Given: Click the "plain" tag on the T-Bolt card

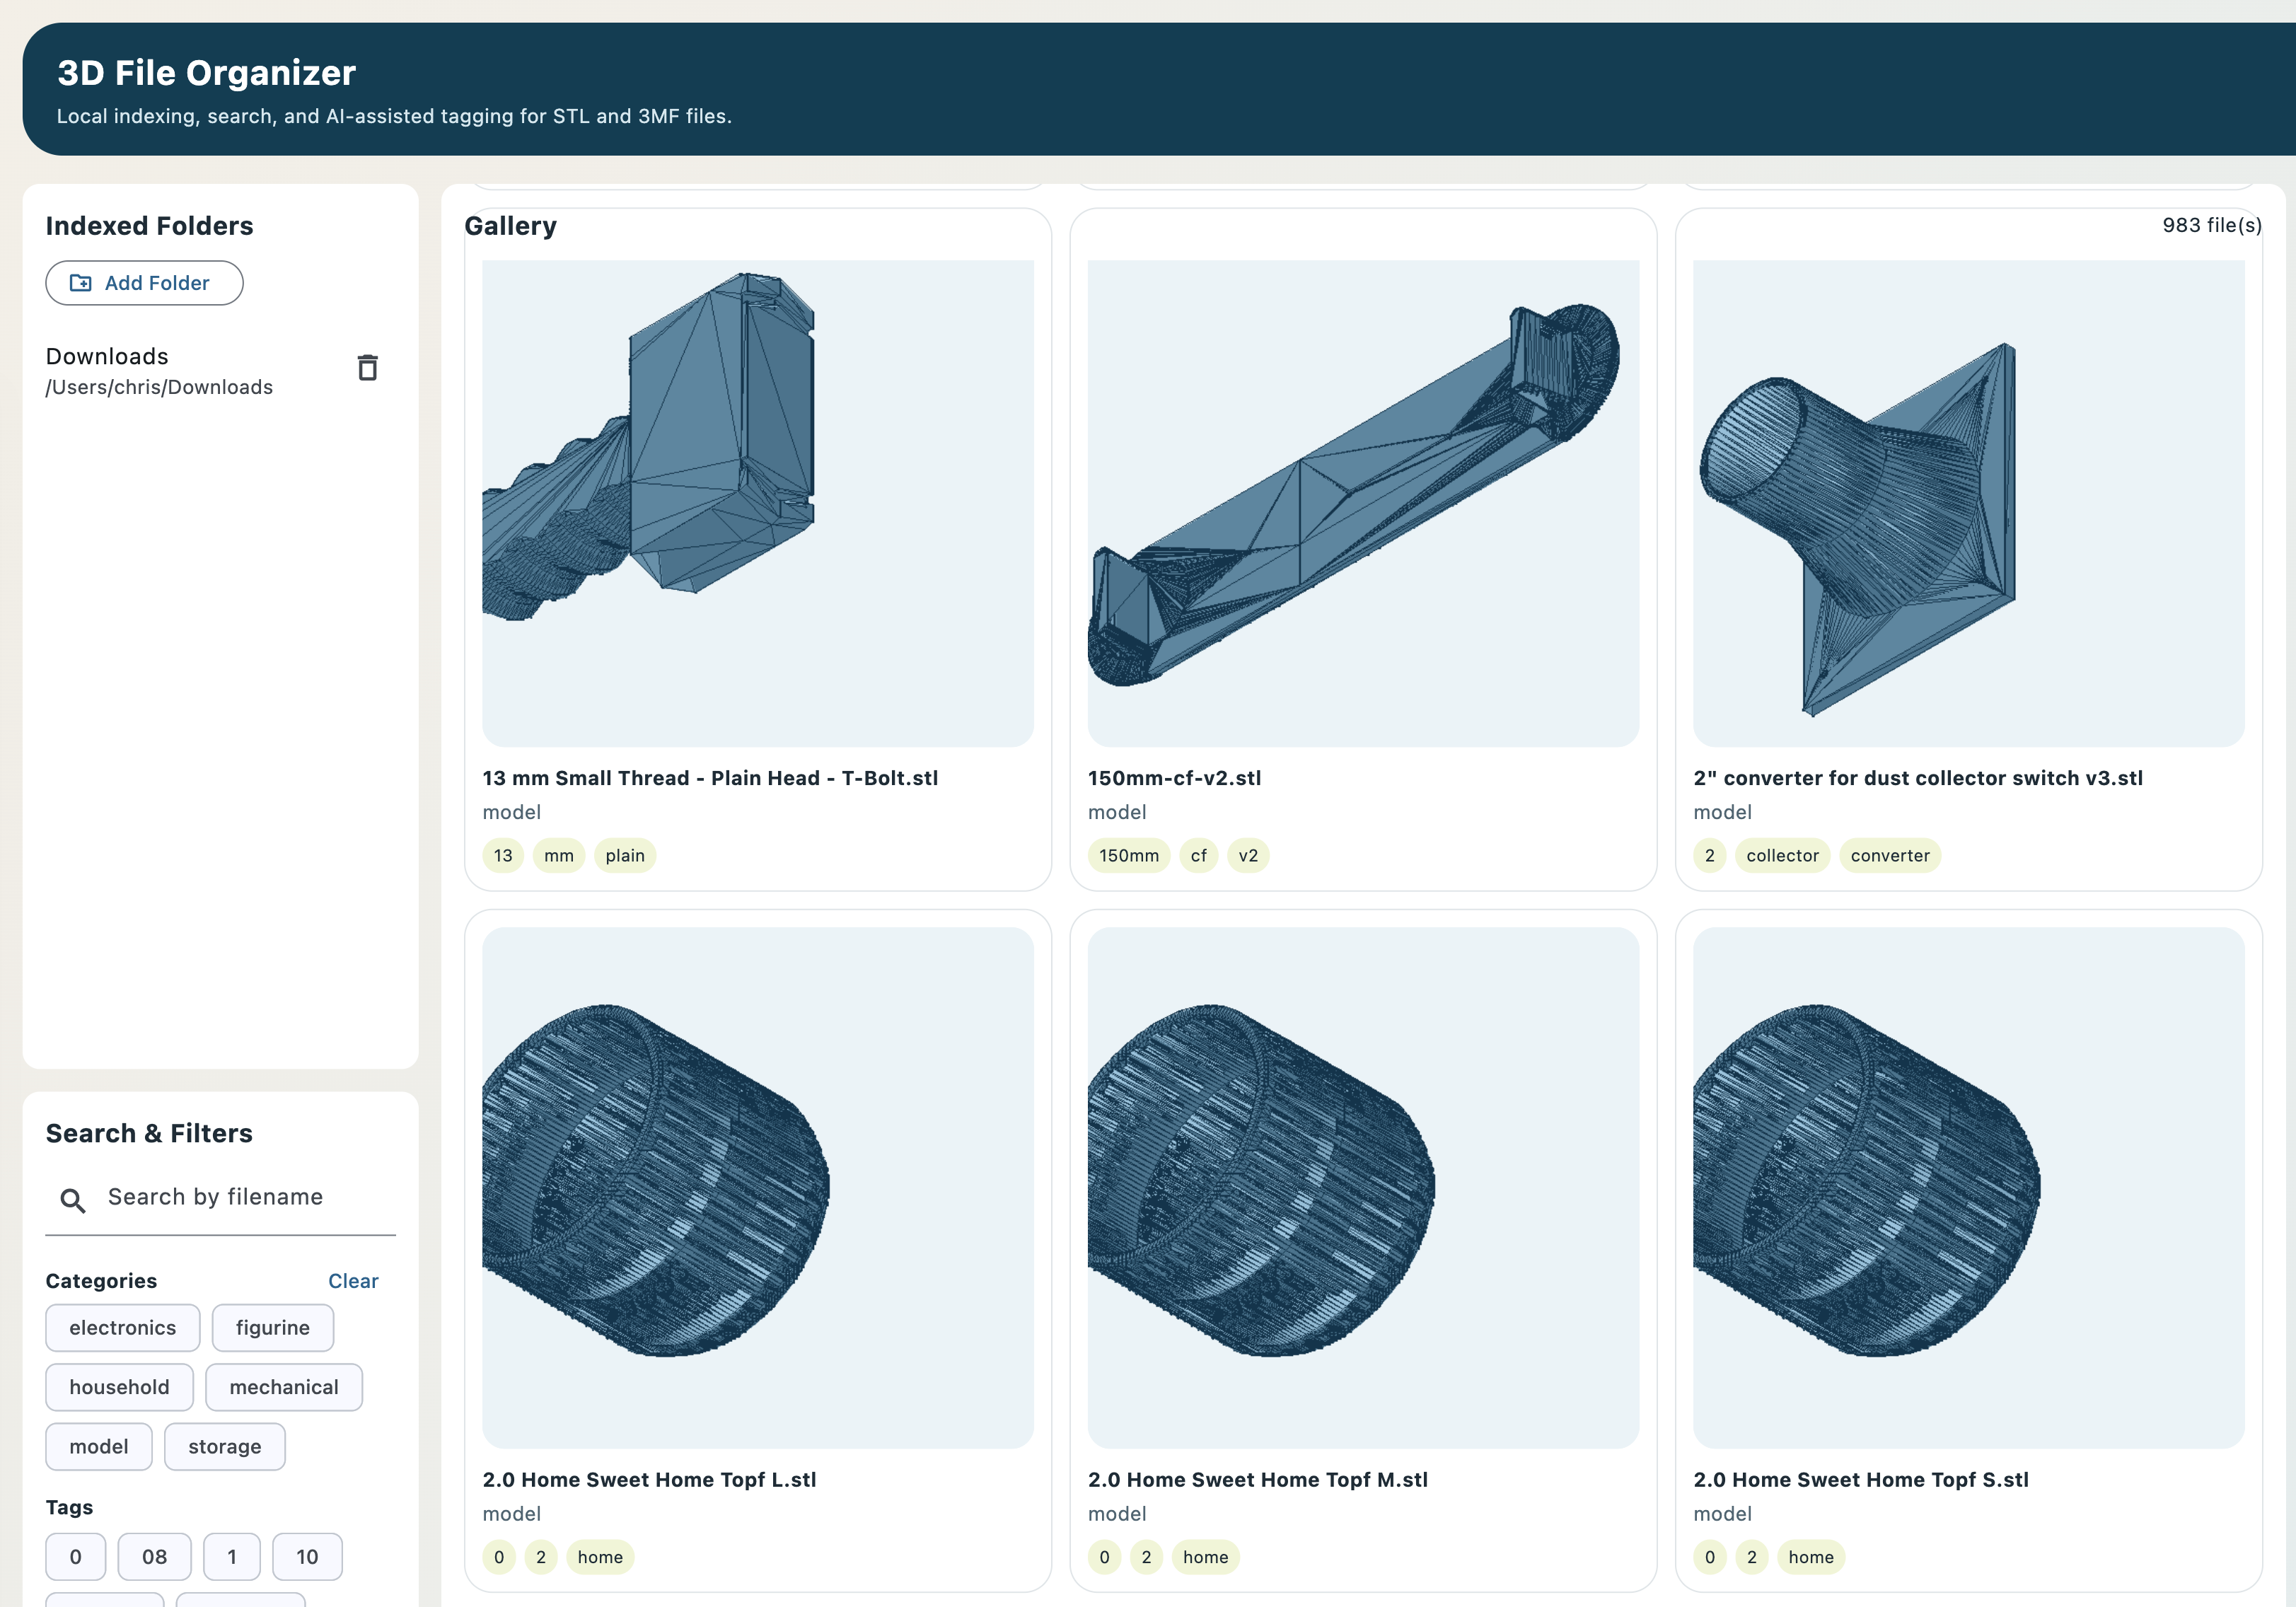Looking at the screenshot, I should click(x=625, y=855).
